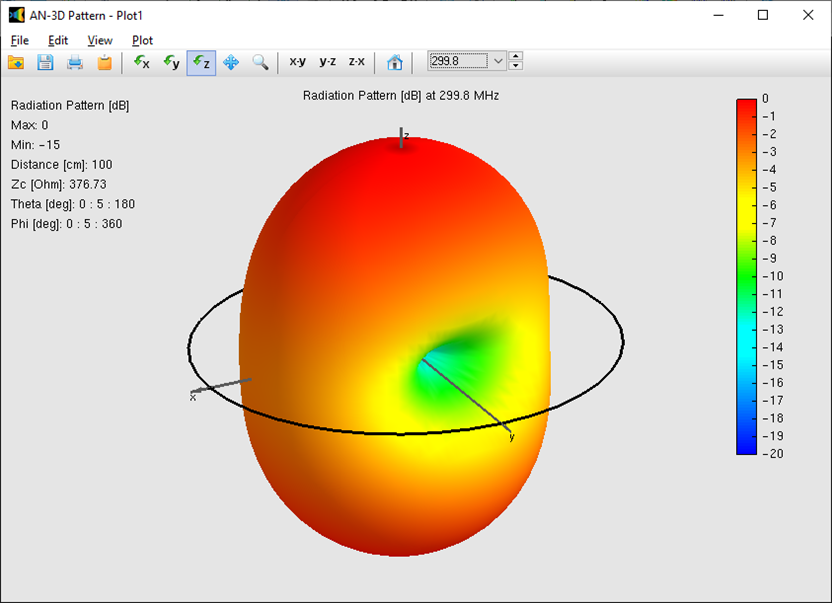The height and width of the screenshot is (603, 832).
Task: Open the Plot menu
Action: pos(142,40)
